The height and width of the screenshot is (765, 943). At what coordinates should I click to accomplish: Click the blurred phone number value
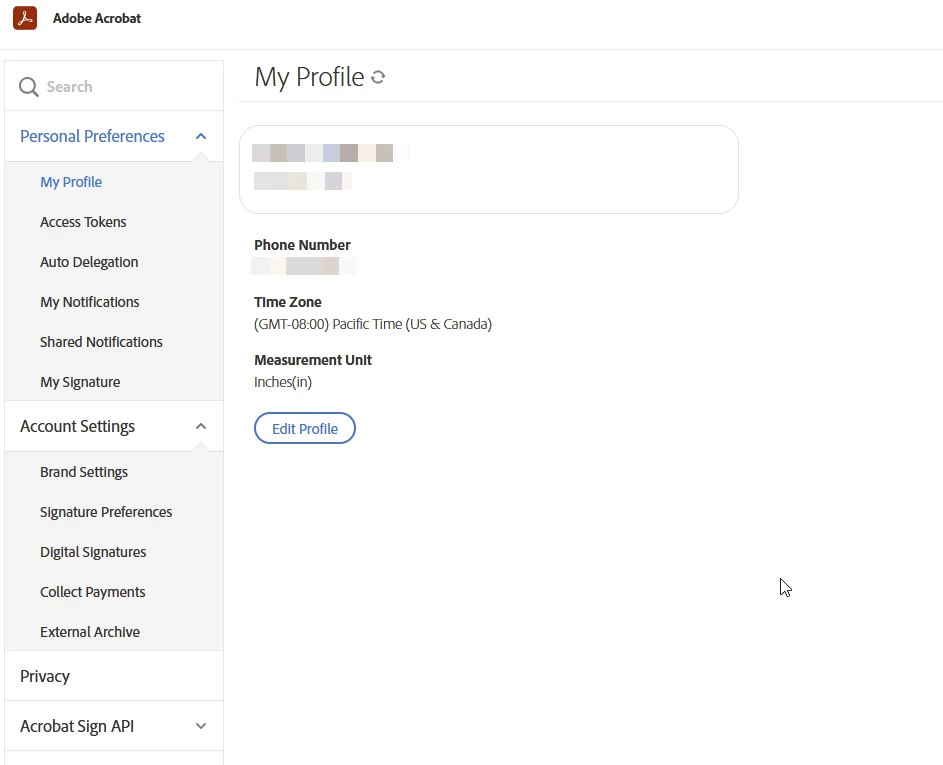tap(304, 266)
